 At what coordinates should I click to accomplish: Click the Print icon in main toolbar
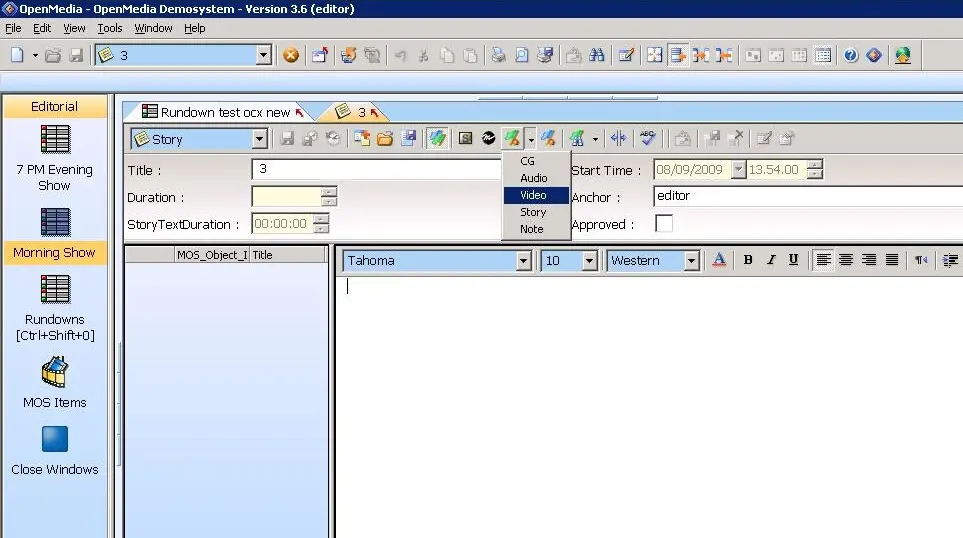pyautogui.click(x=498, y=56)
